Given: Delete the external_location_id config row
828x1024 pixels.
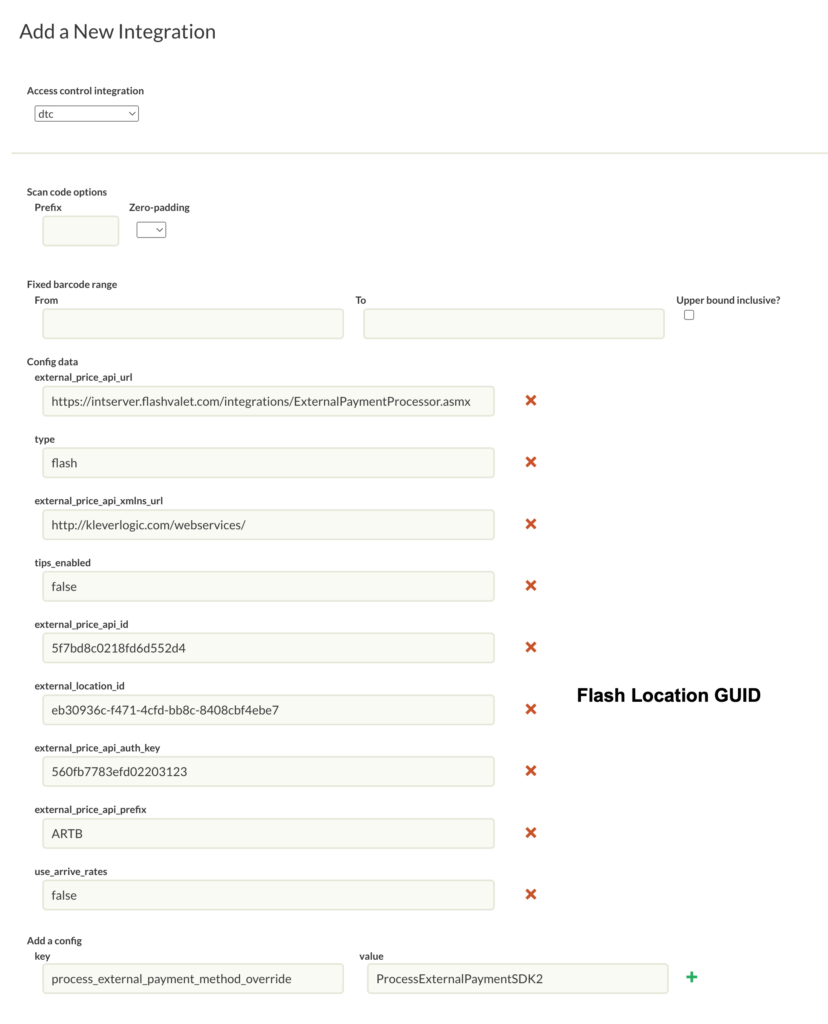Looking at the screenshot, I should pyautogui.click(x=531, y=709).
